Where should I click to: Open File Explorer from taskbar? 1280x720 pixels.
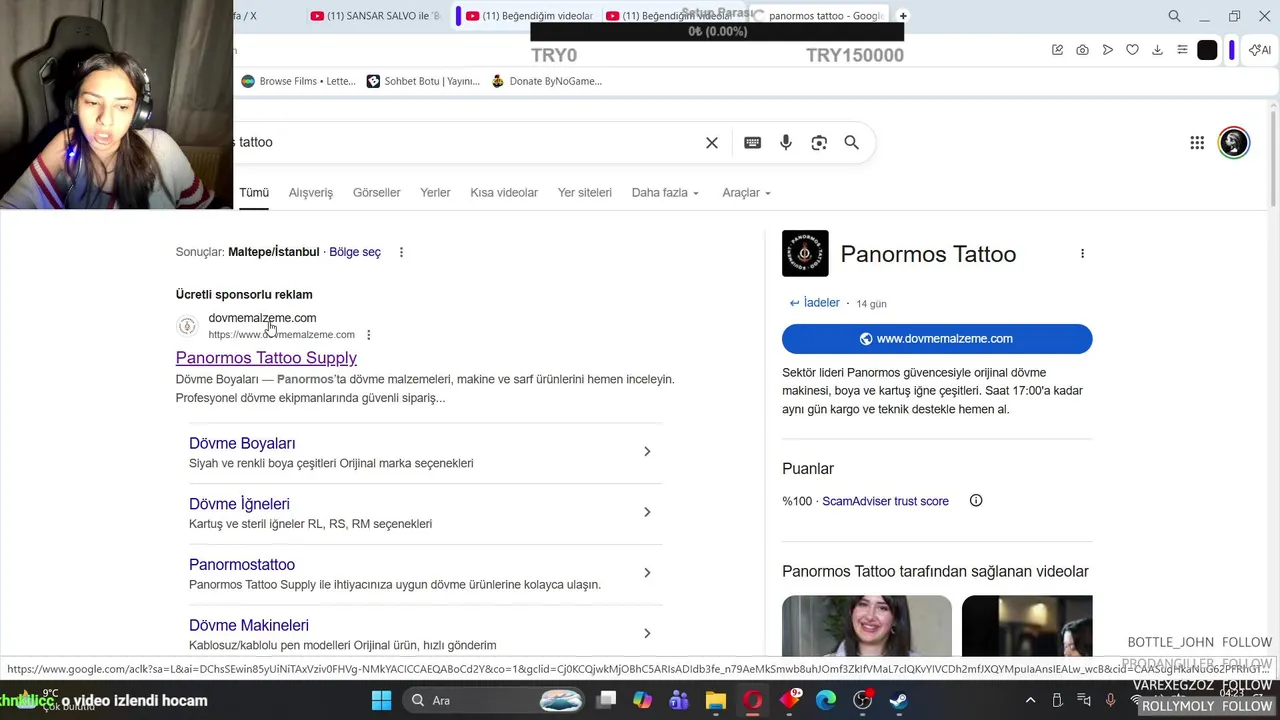715,701
